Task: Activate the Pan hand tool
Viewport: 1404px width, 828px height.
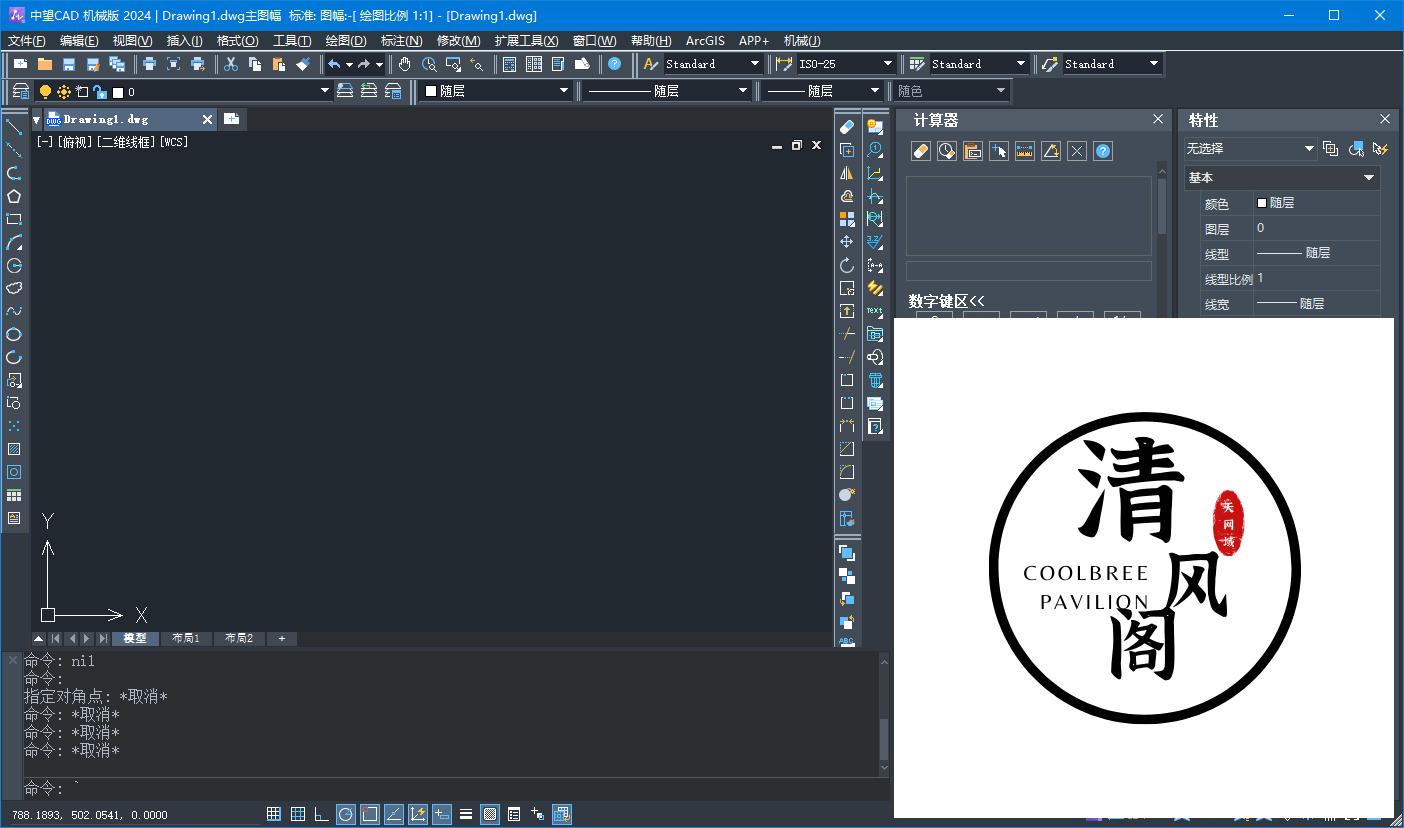Action: [404, 64]
